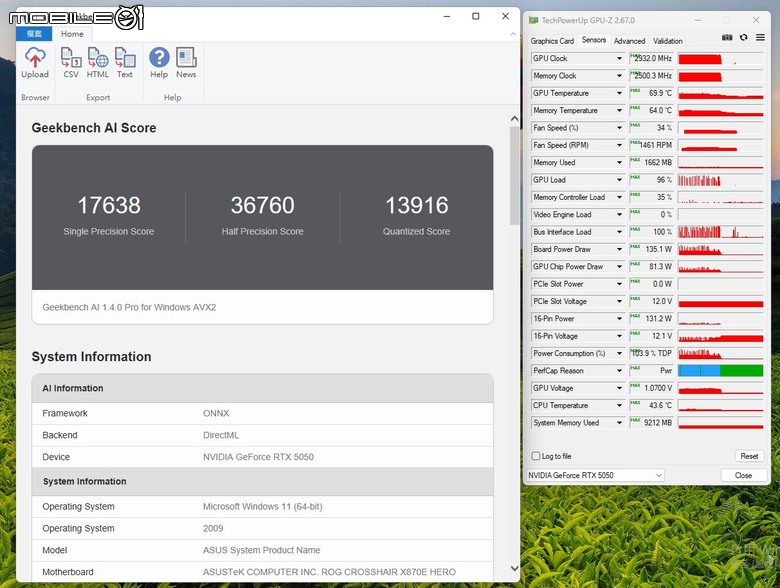This screenshot has width=780, height=588.
Task: Open GPU Temperature sensor dropdown
Action: click(x=619, y=93)
